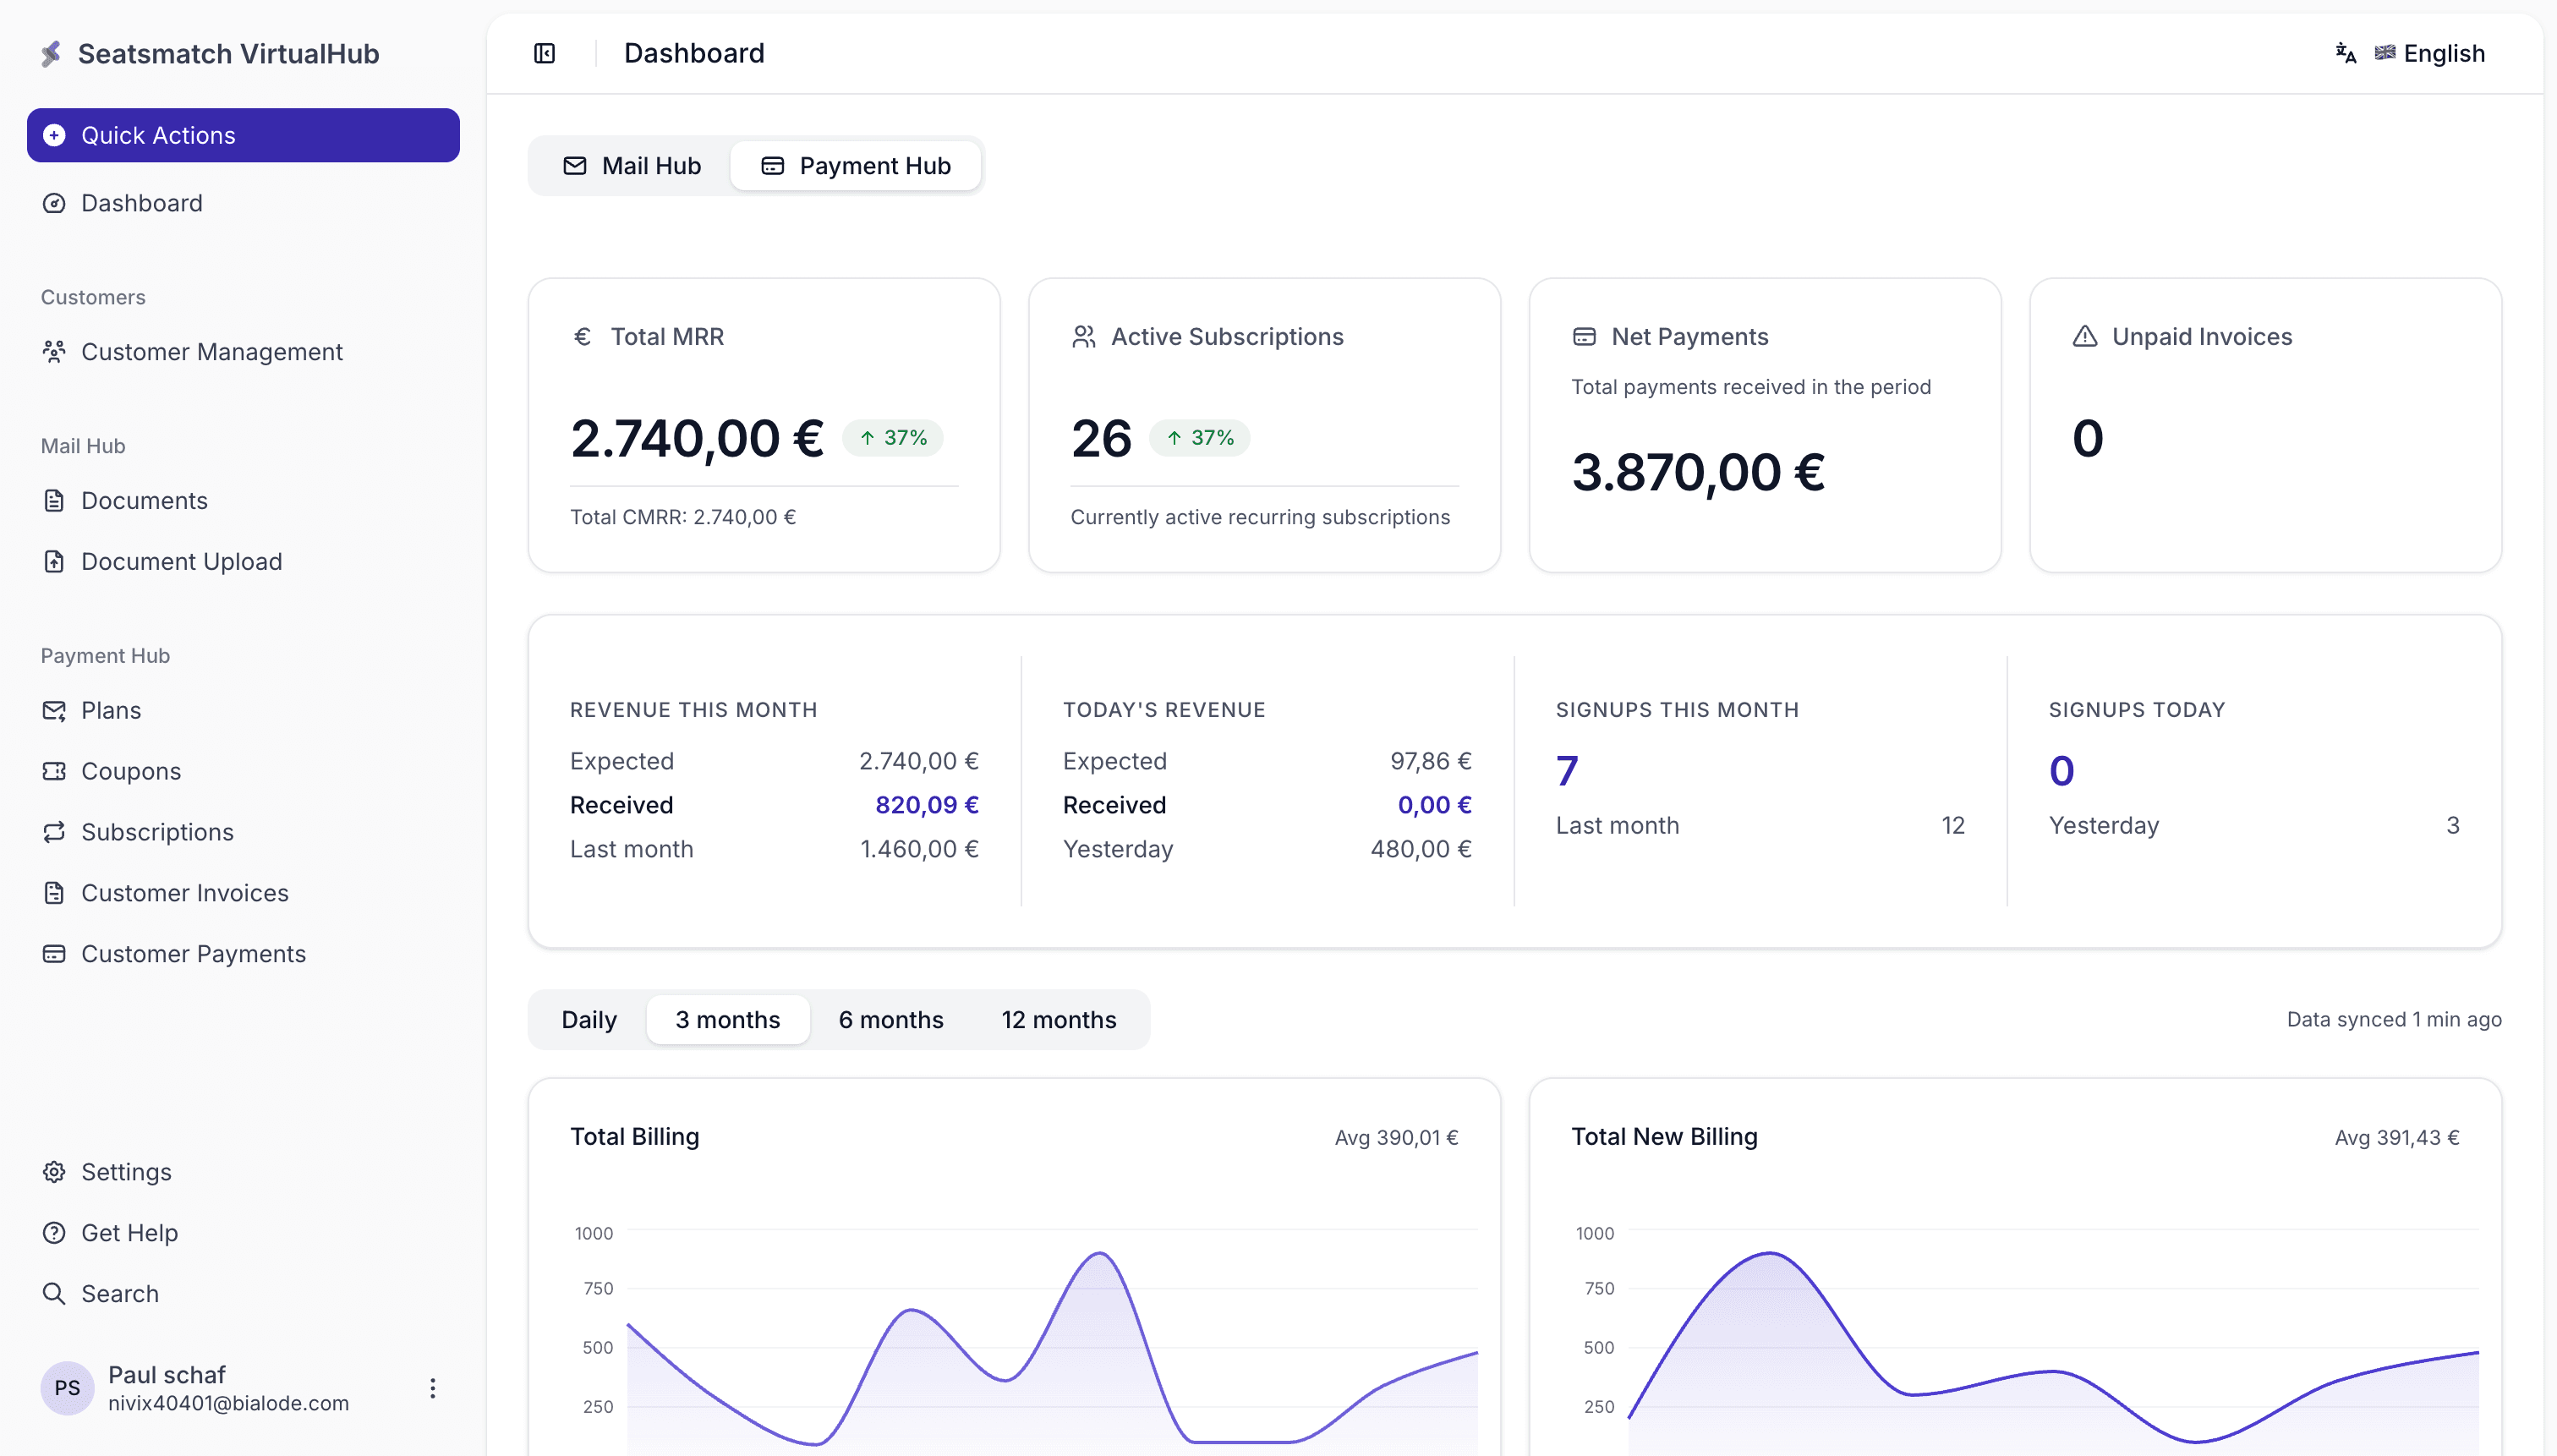
Task: Open the Coupons page
Action: 243,772
